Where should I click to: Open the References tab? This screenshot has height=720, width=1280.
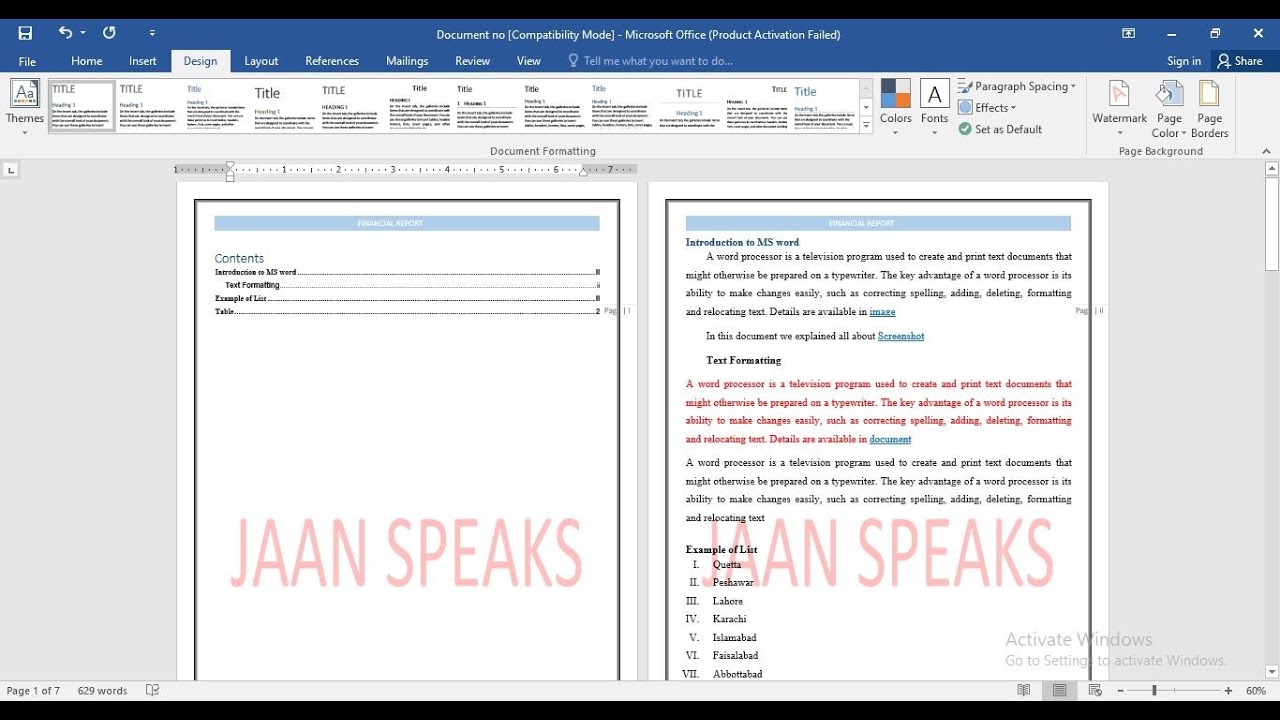pyautogui.click(x=332, y=61)
